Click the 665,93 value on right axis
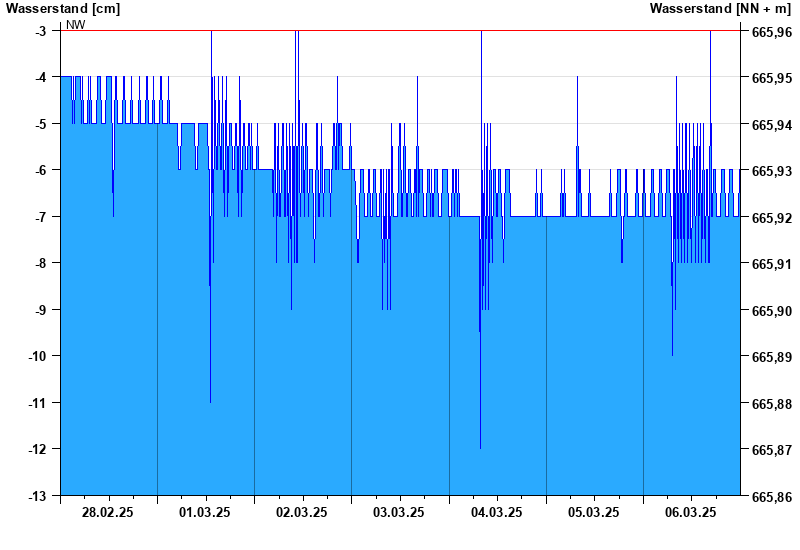Image resolution: width=800 pixels, height=550 pixels. click(772, 171)
